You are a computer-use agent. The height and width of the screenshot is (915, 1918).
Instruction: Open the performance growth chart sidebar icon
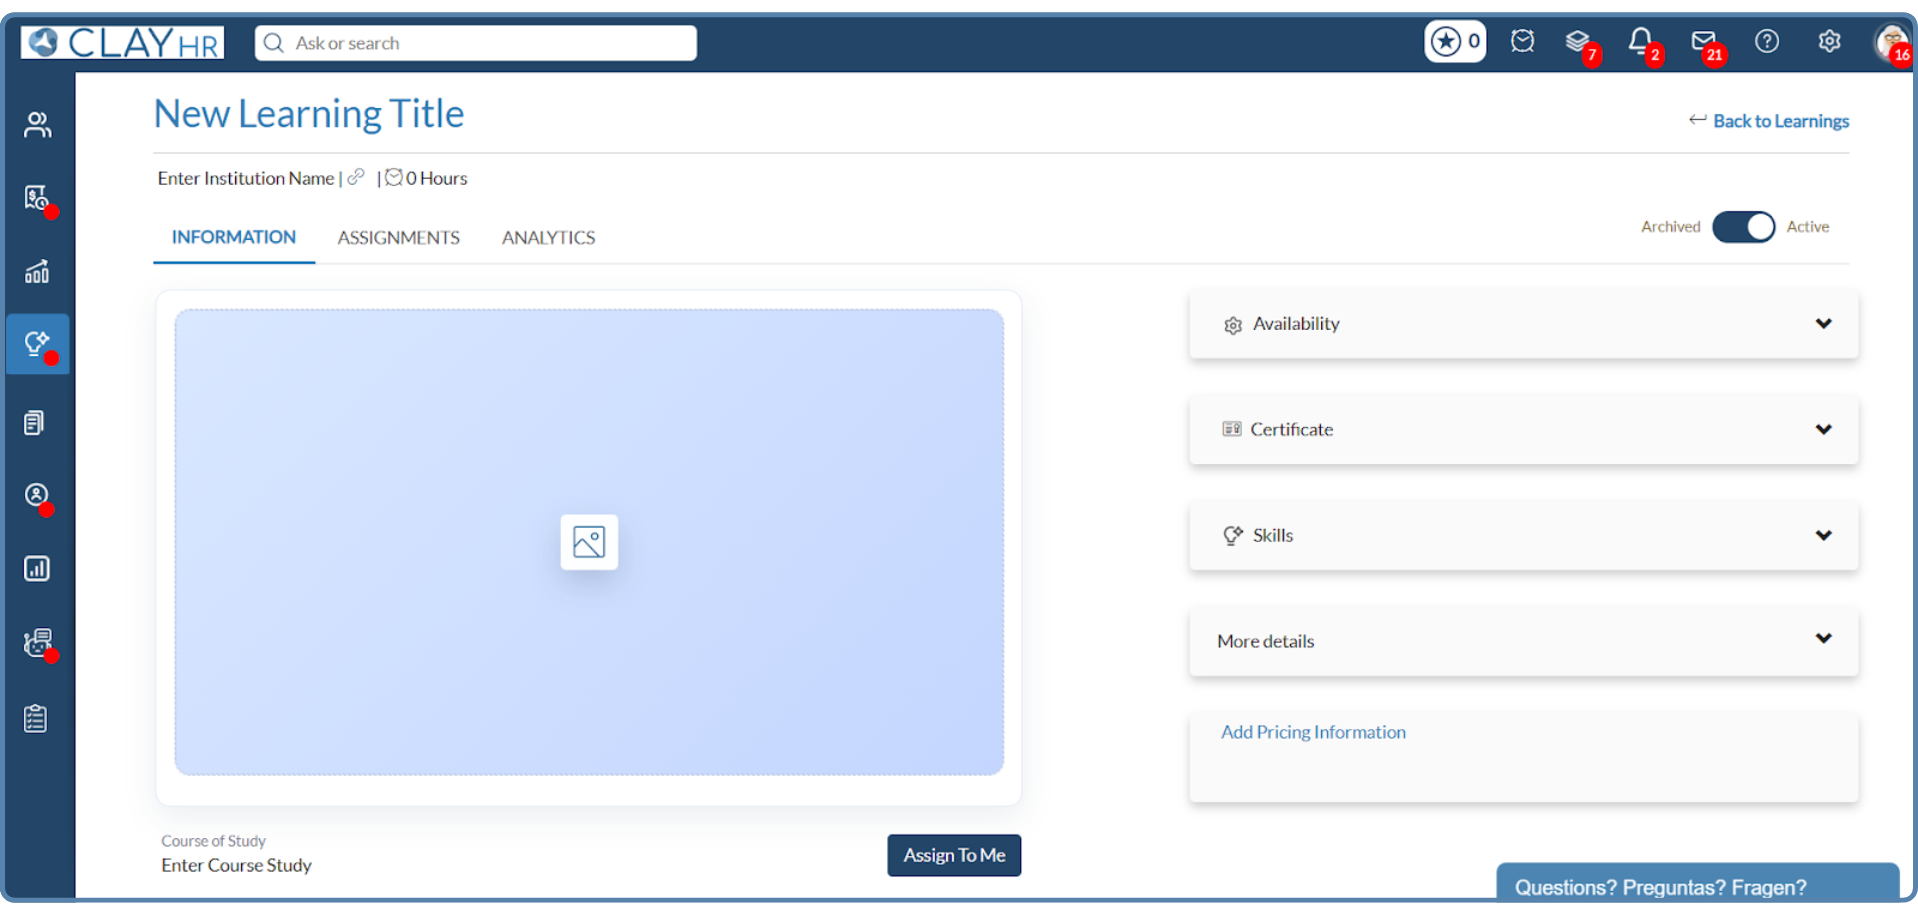(37, 271)
